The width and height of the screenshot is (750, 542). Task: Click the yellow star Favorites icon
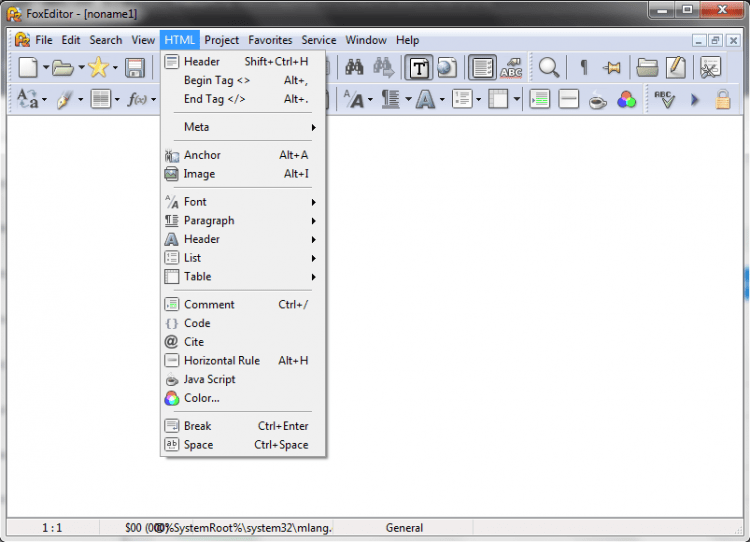(99, 67)
